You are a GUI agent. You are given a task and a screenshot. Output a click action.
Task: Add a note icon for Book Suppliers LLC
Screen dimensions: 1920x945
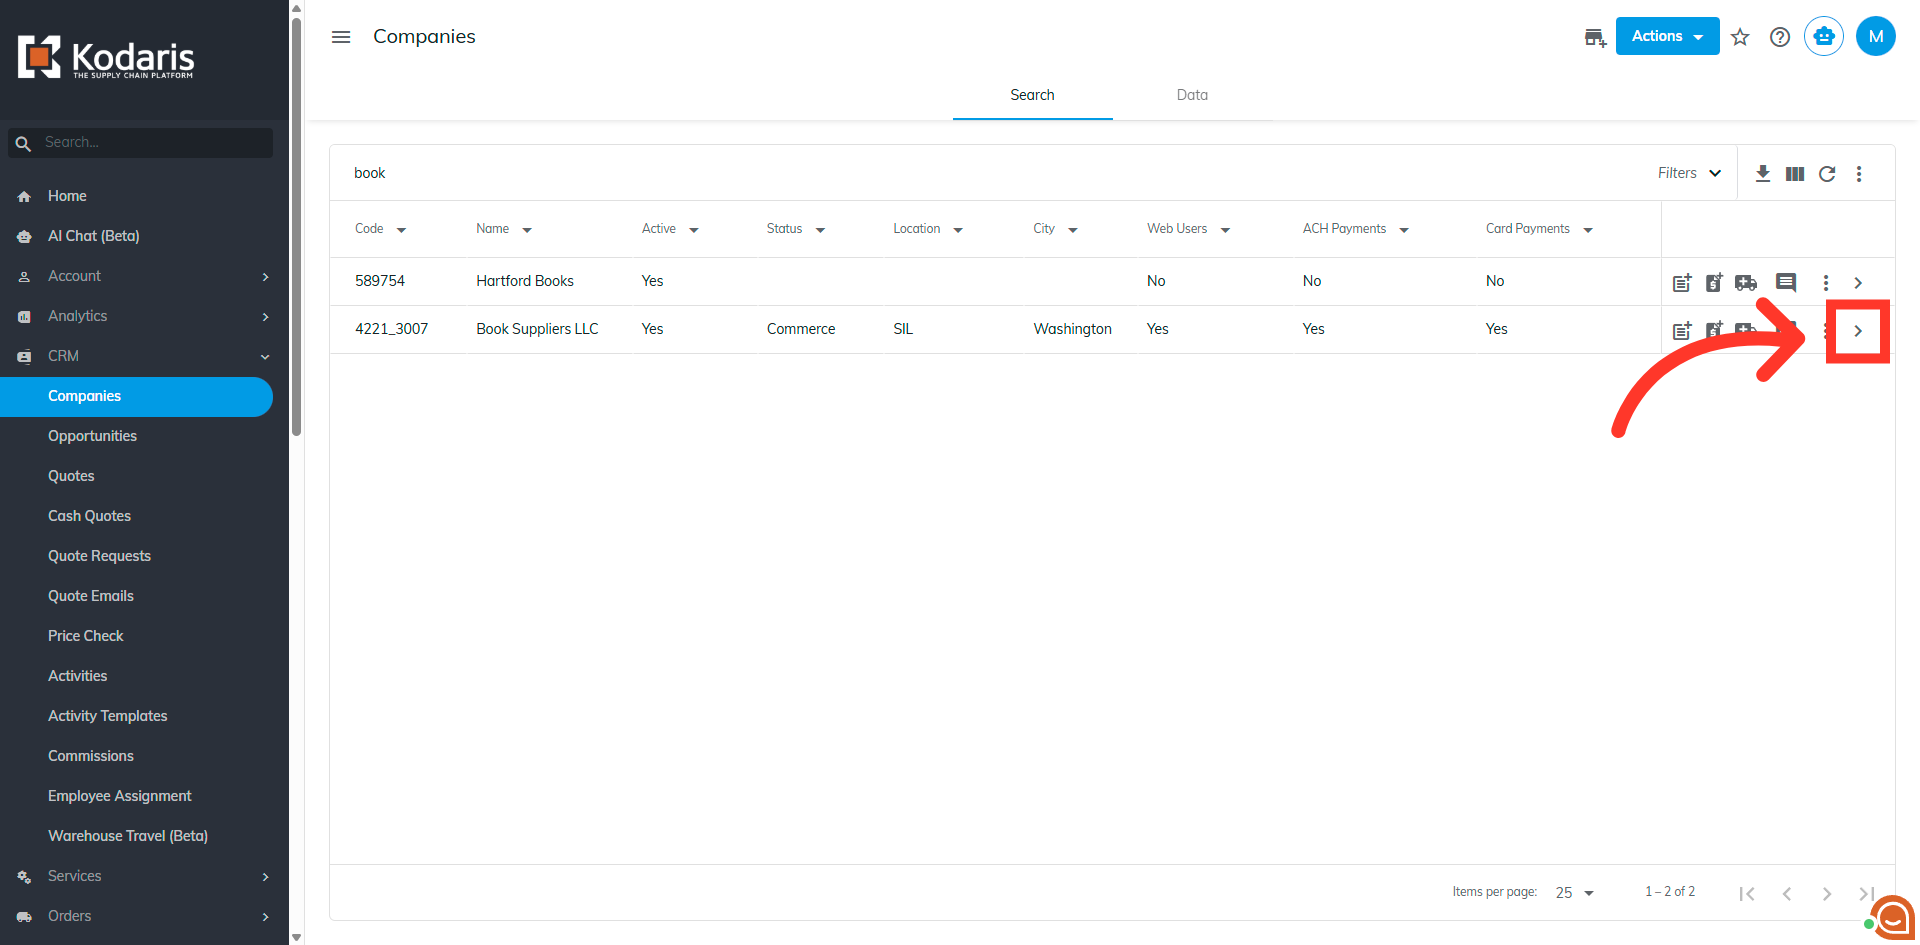pos(1682,331)
